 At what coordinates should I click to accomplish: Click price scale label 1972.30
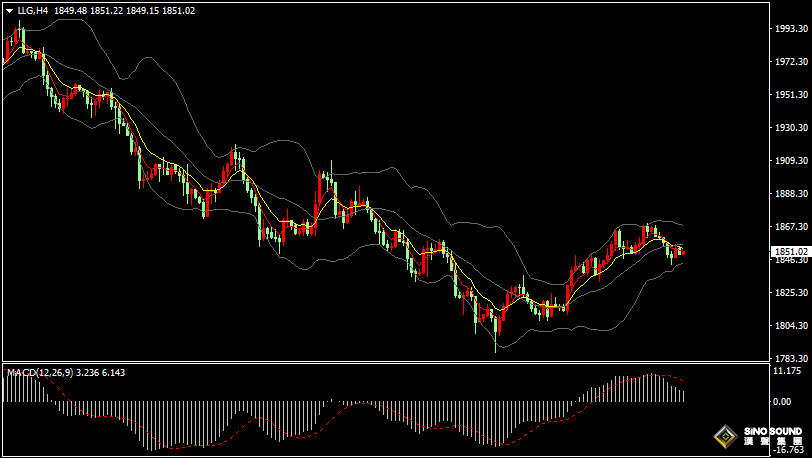792,62
